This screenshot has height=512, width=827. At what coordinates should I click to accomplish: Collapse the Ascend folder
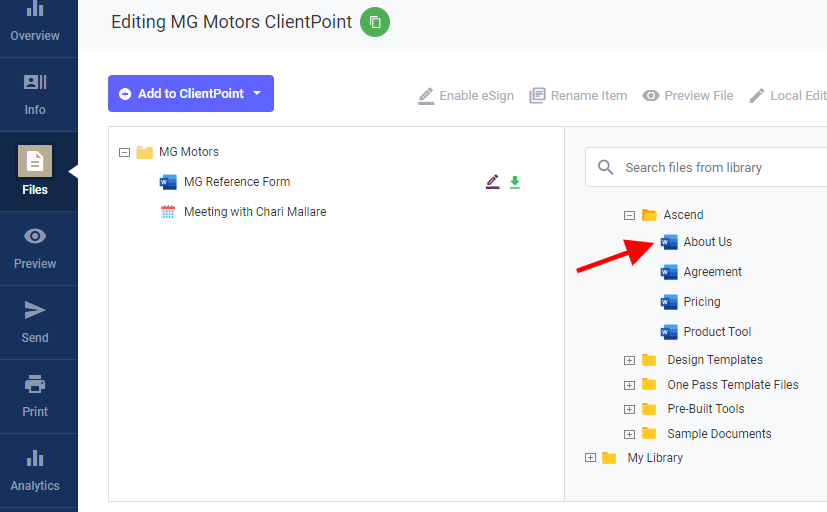629,215
